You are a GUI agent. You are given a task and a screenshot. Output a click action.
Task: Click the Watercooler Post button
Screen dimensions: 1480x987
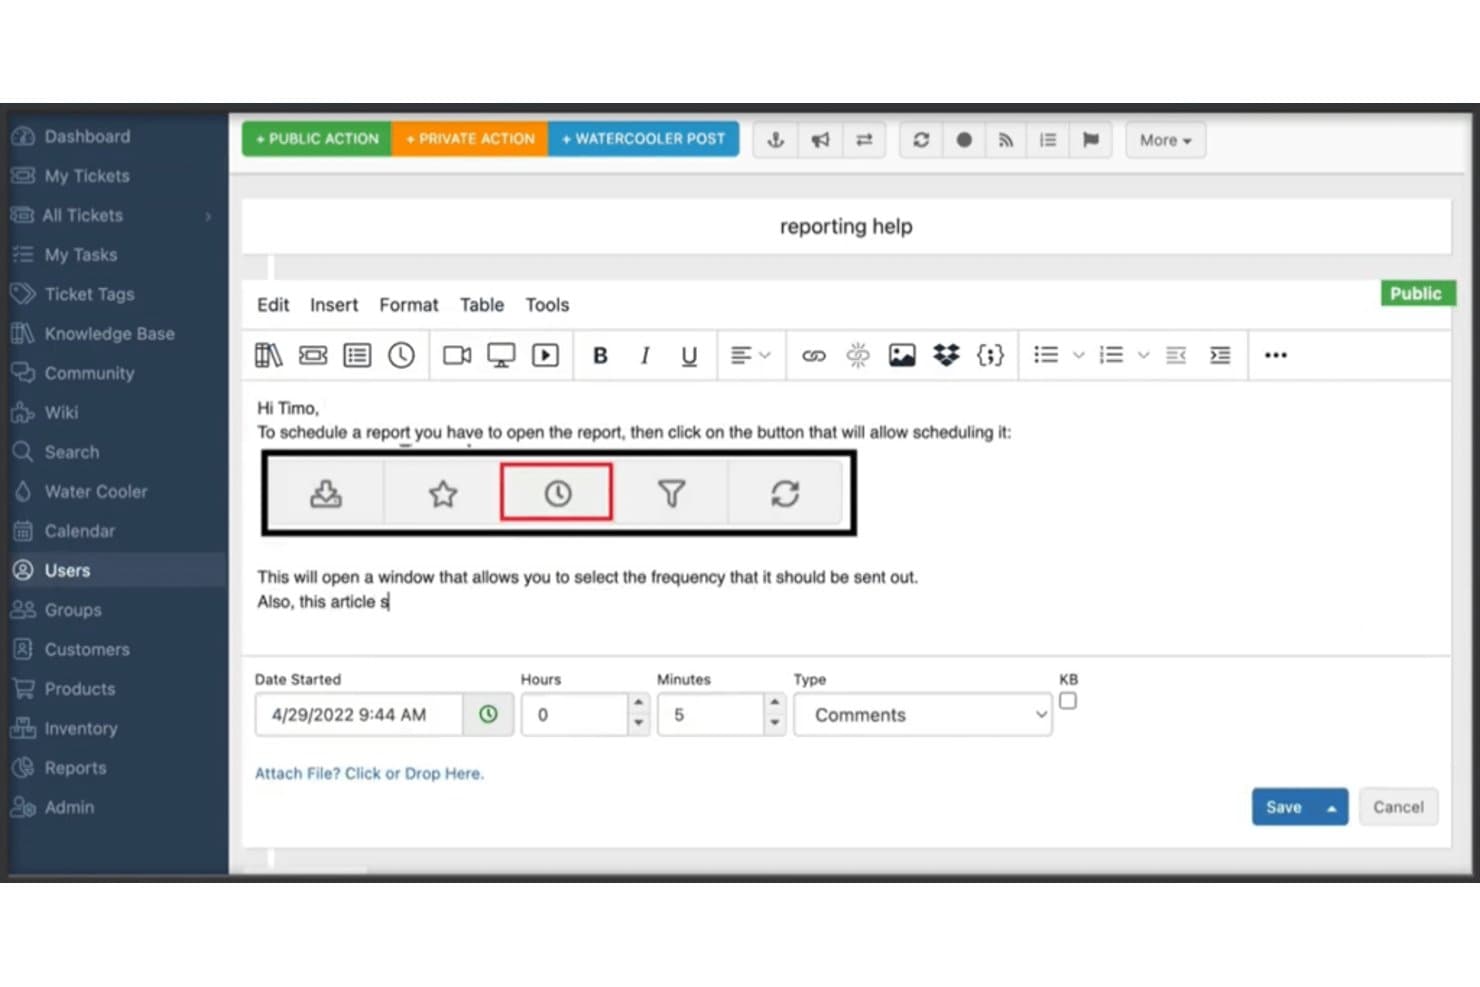[643, 139]
